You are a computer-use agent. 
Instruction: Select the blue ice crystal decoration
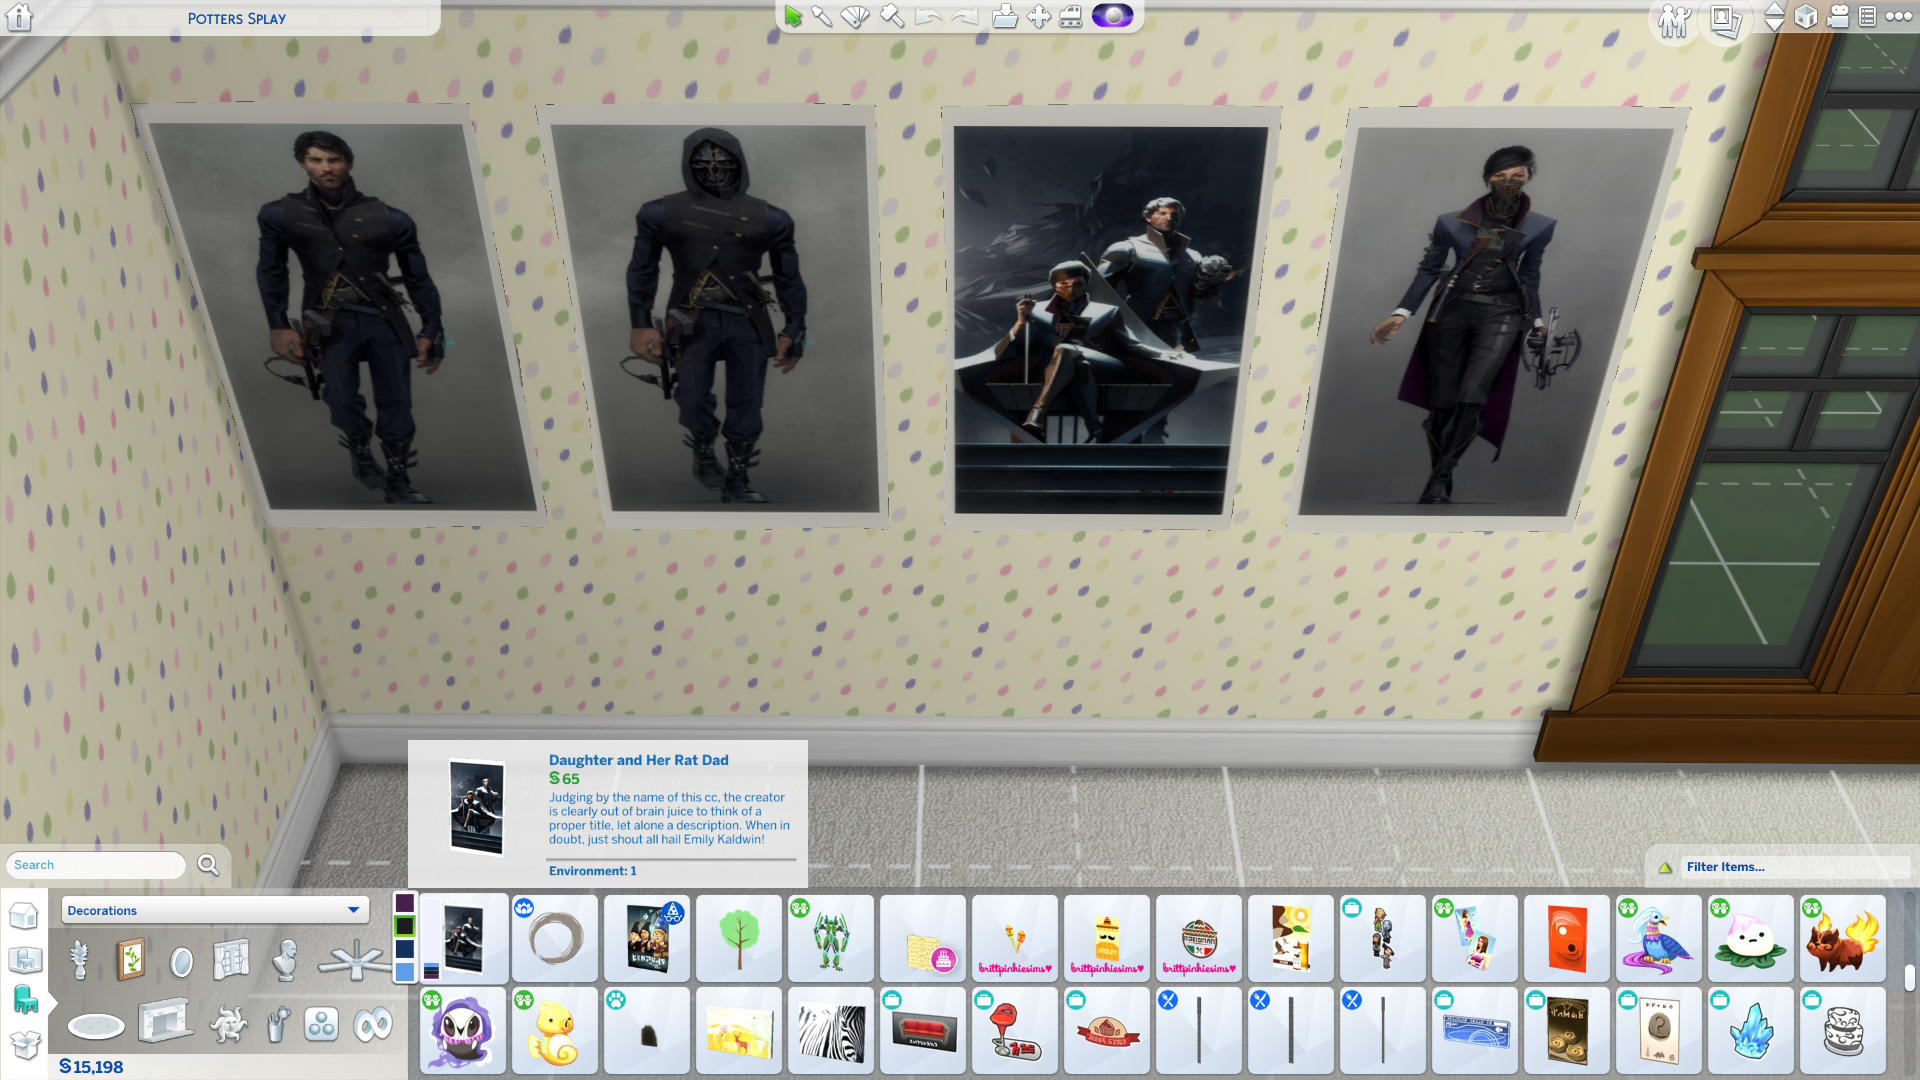click(1751, 1030)
